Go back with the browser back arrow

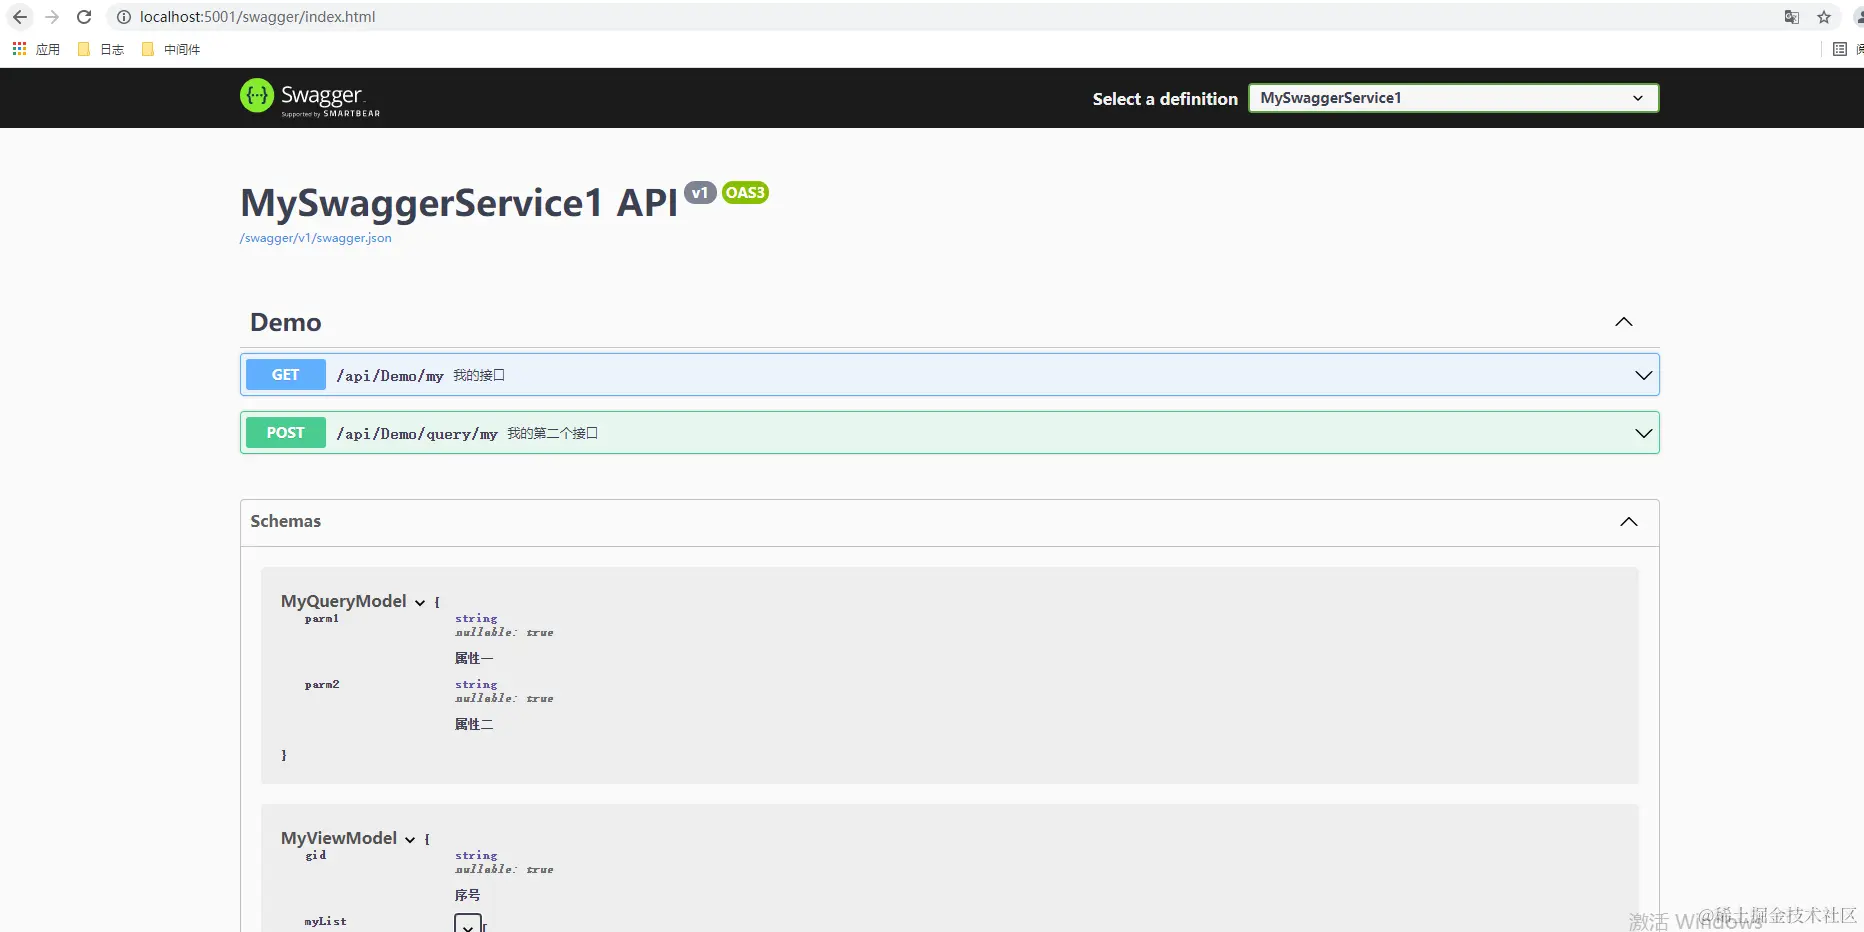(x=20, y=17)
